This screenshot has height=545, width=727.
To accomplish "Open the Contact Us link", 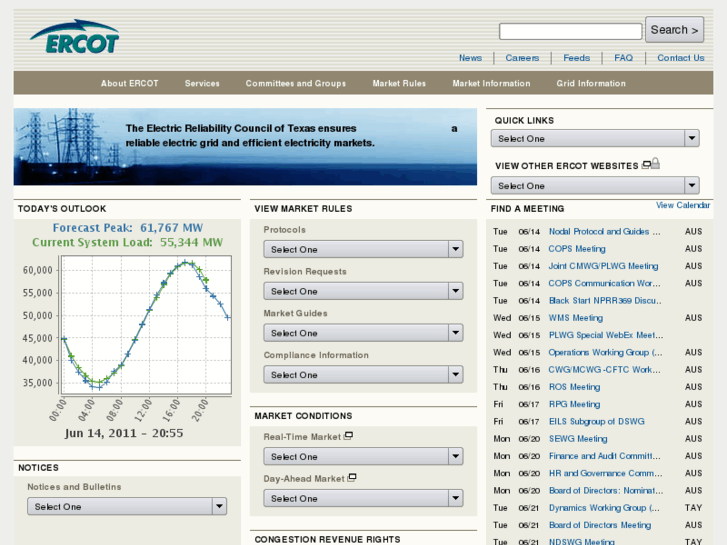I will click(x=681, y=58).
